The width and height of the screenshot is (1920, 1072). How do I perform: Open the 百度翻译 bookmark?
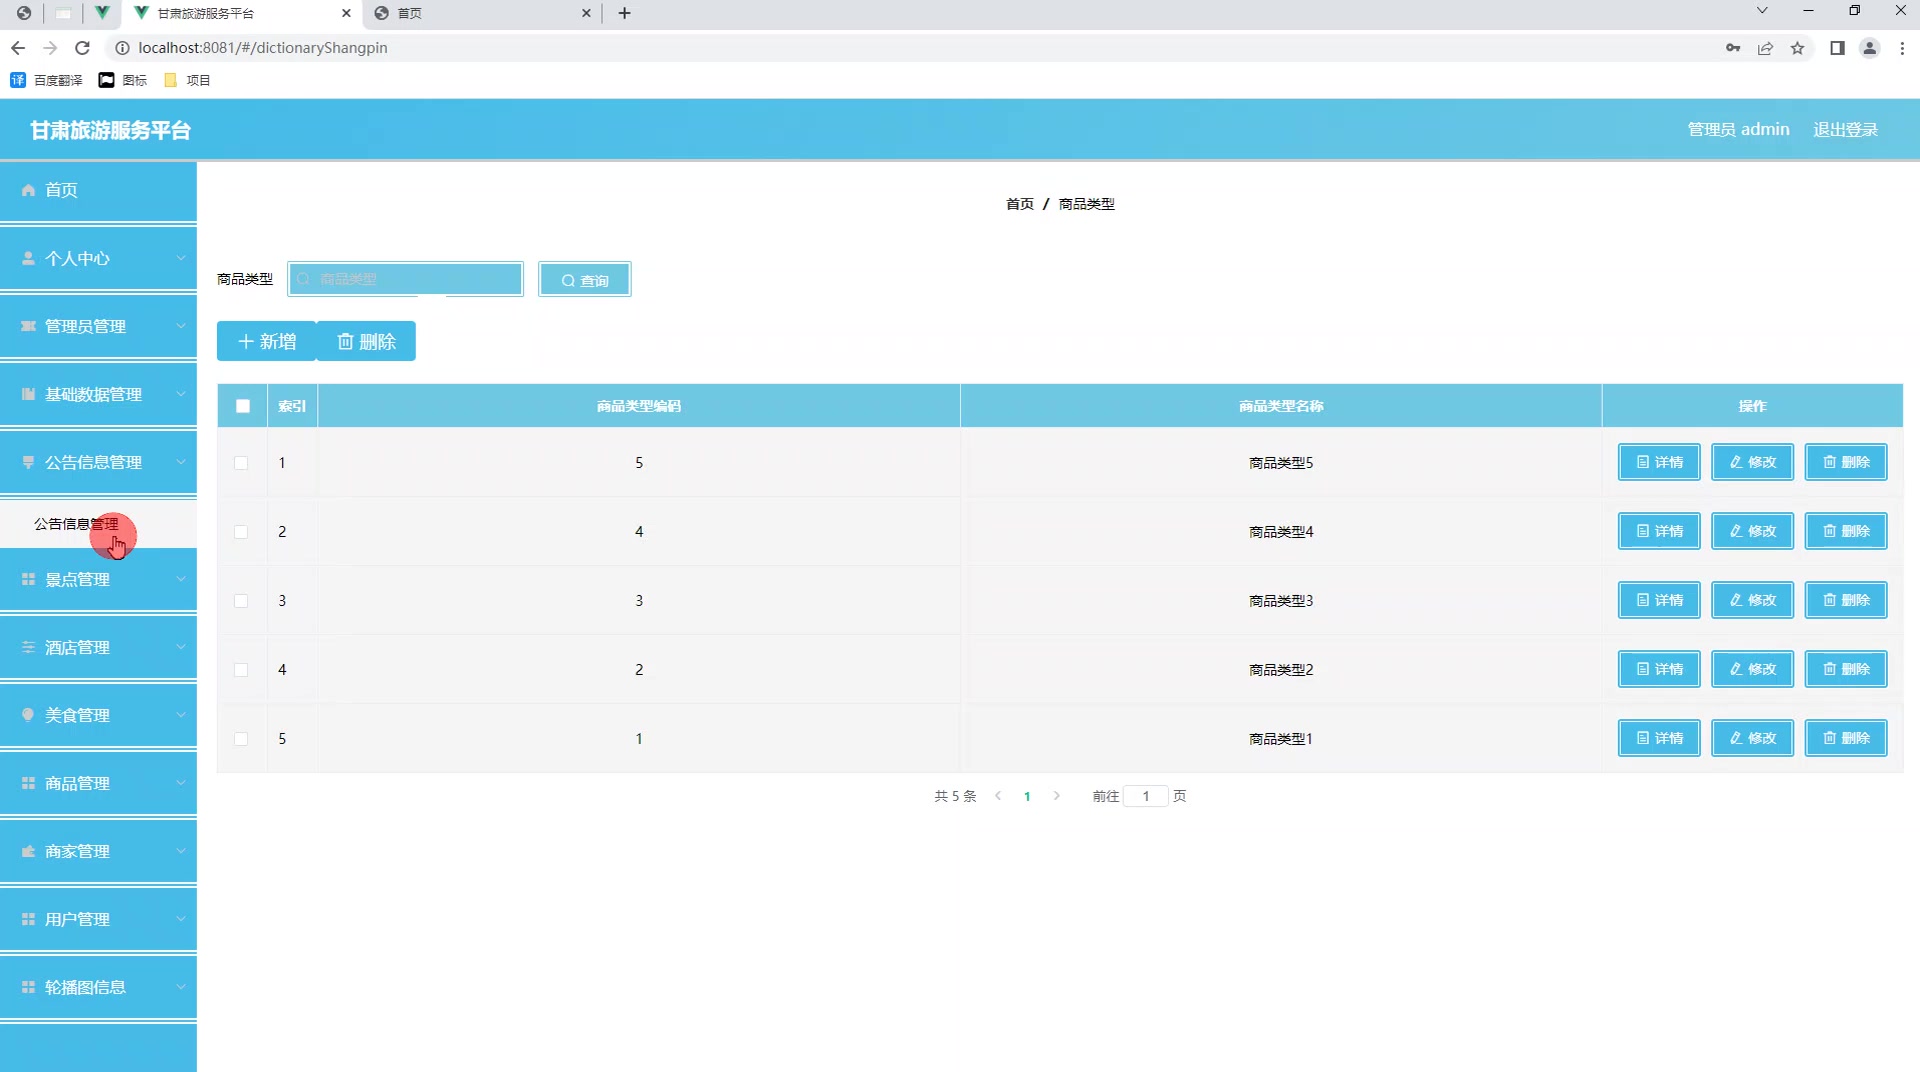(x=46, y=80)
